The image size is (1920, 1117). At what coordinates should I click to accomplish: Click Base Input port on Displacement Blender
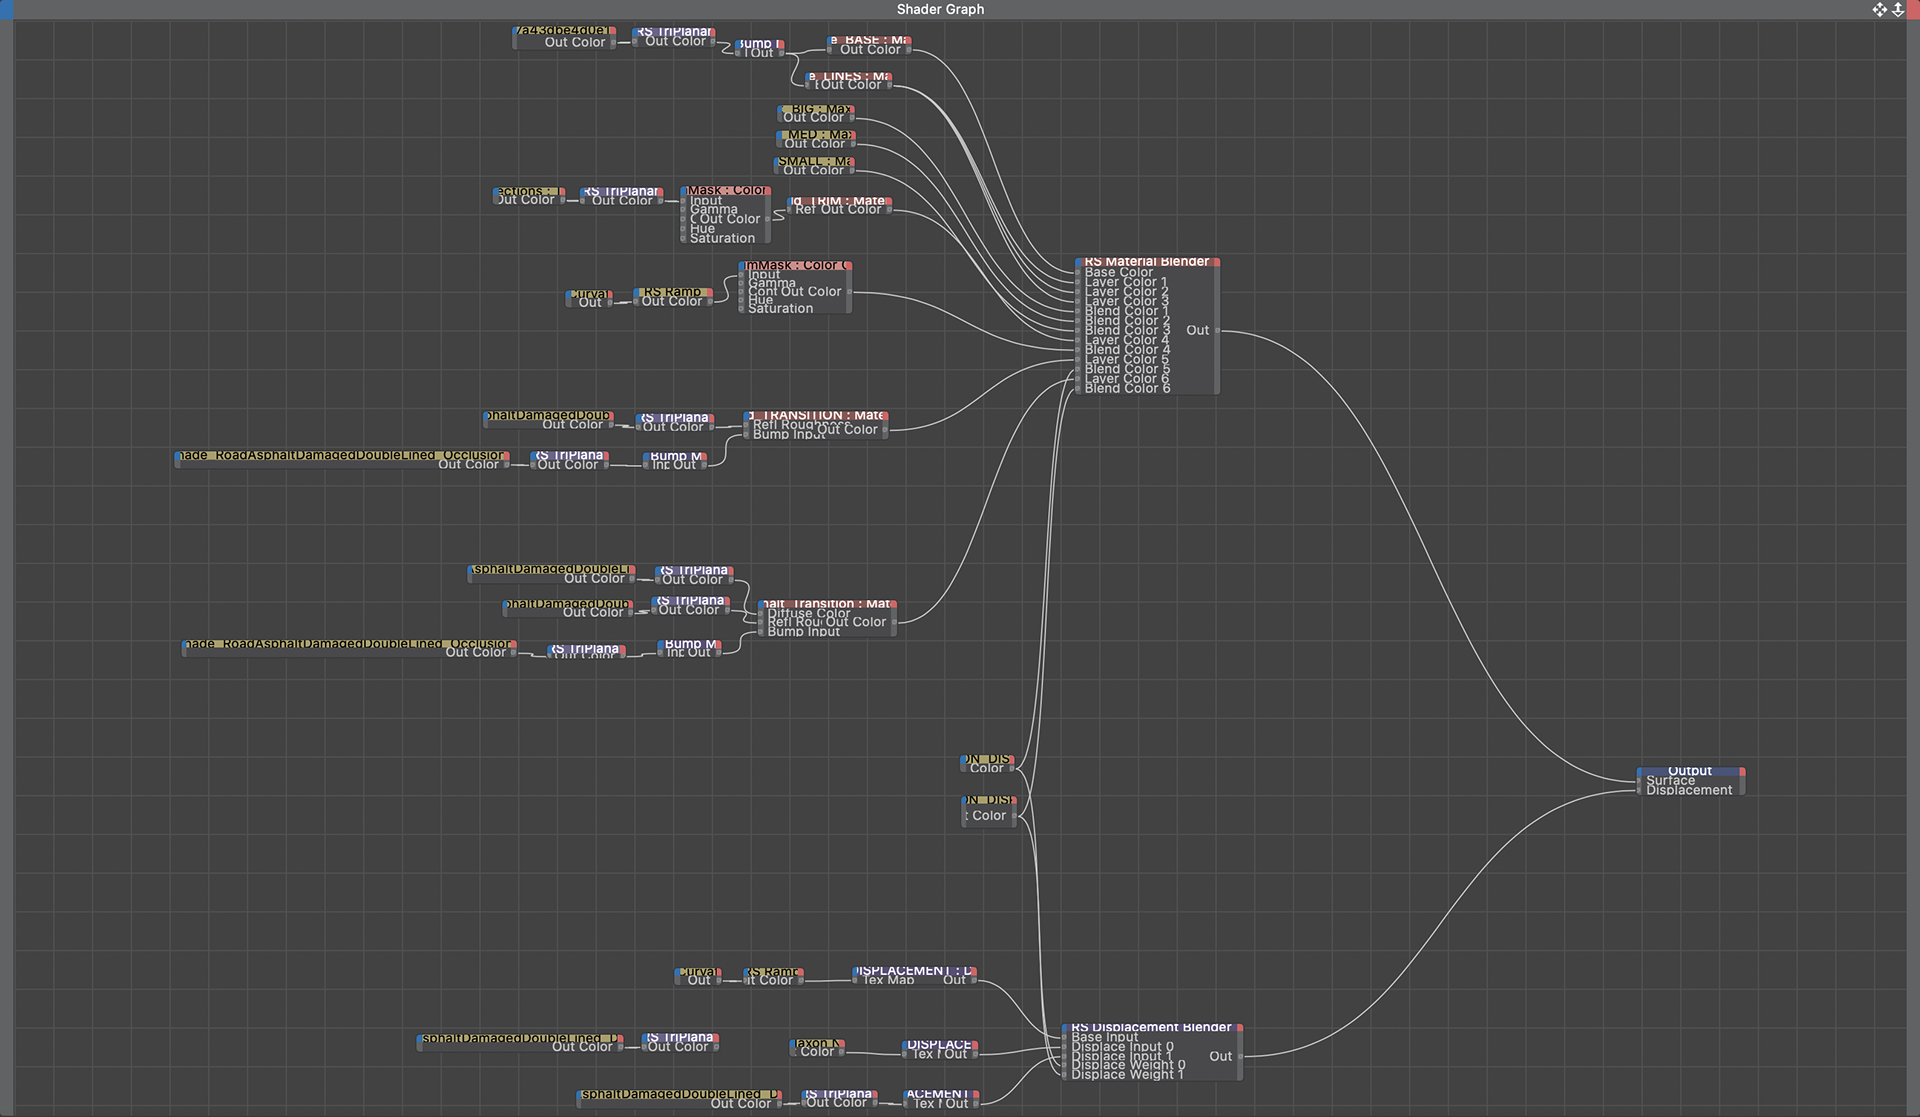coord(1066,1037)
